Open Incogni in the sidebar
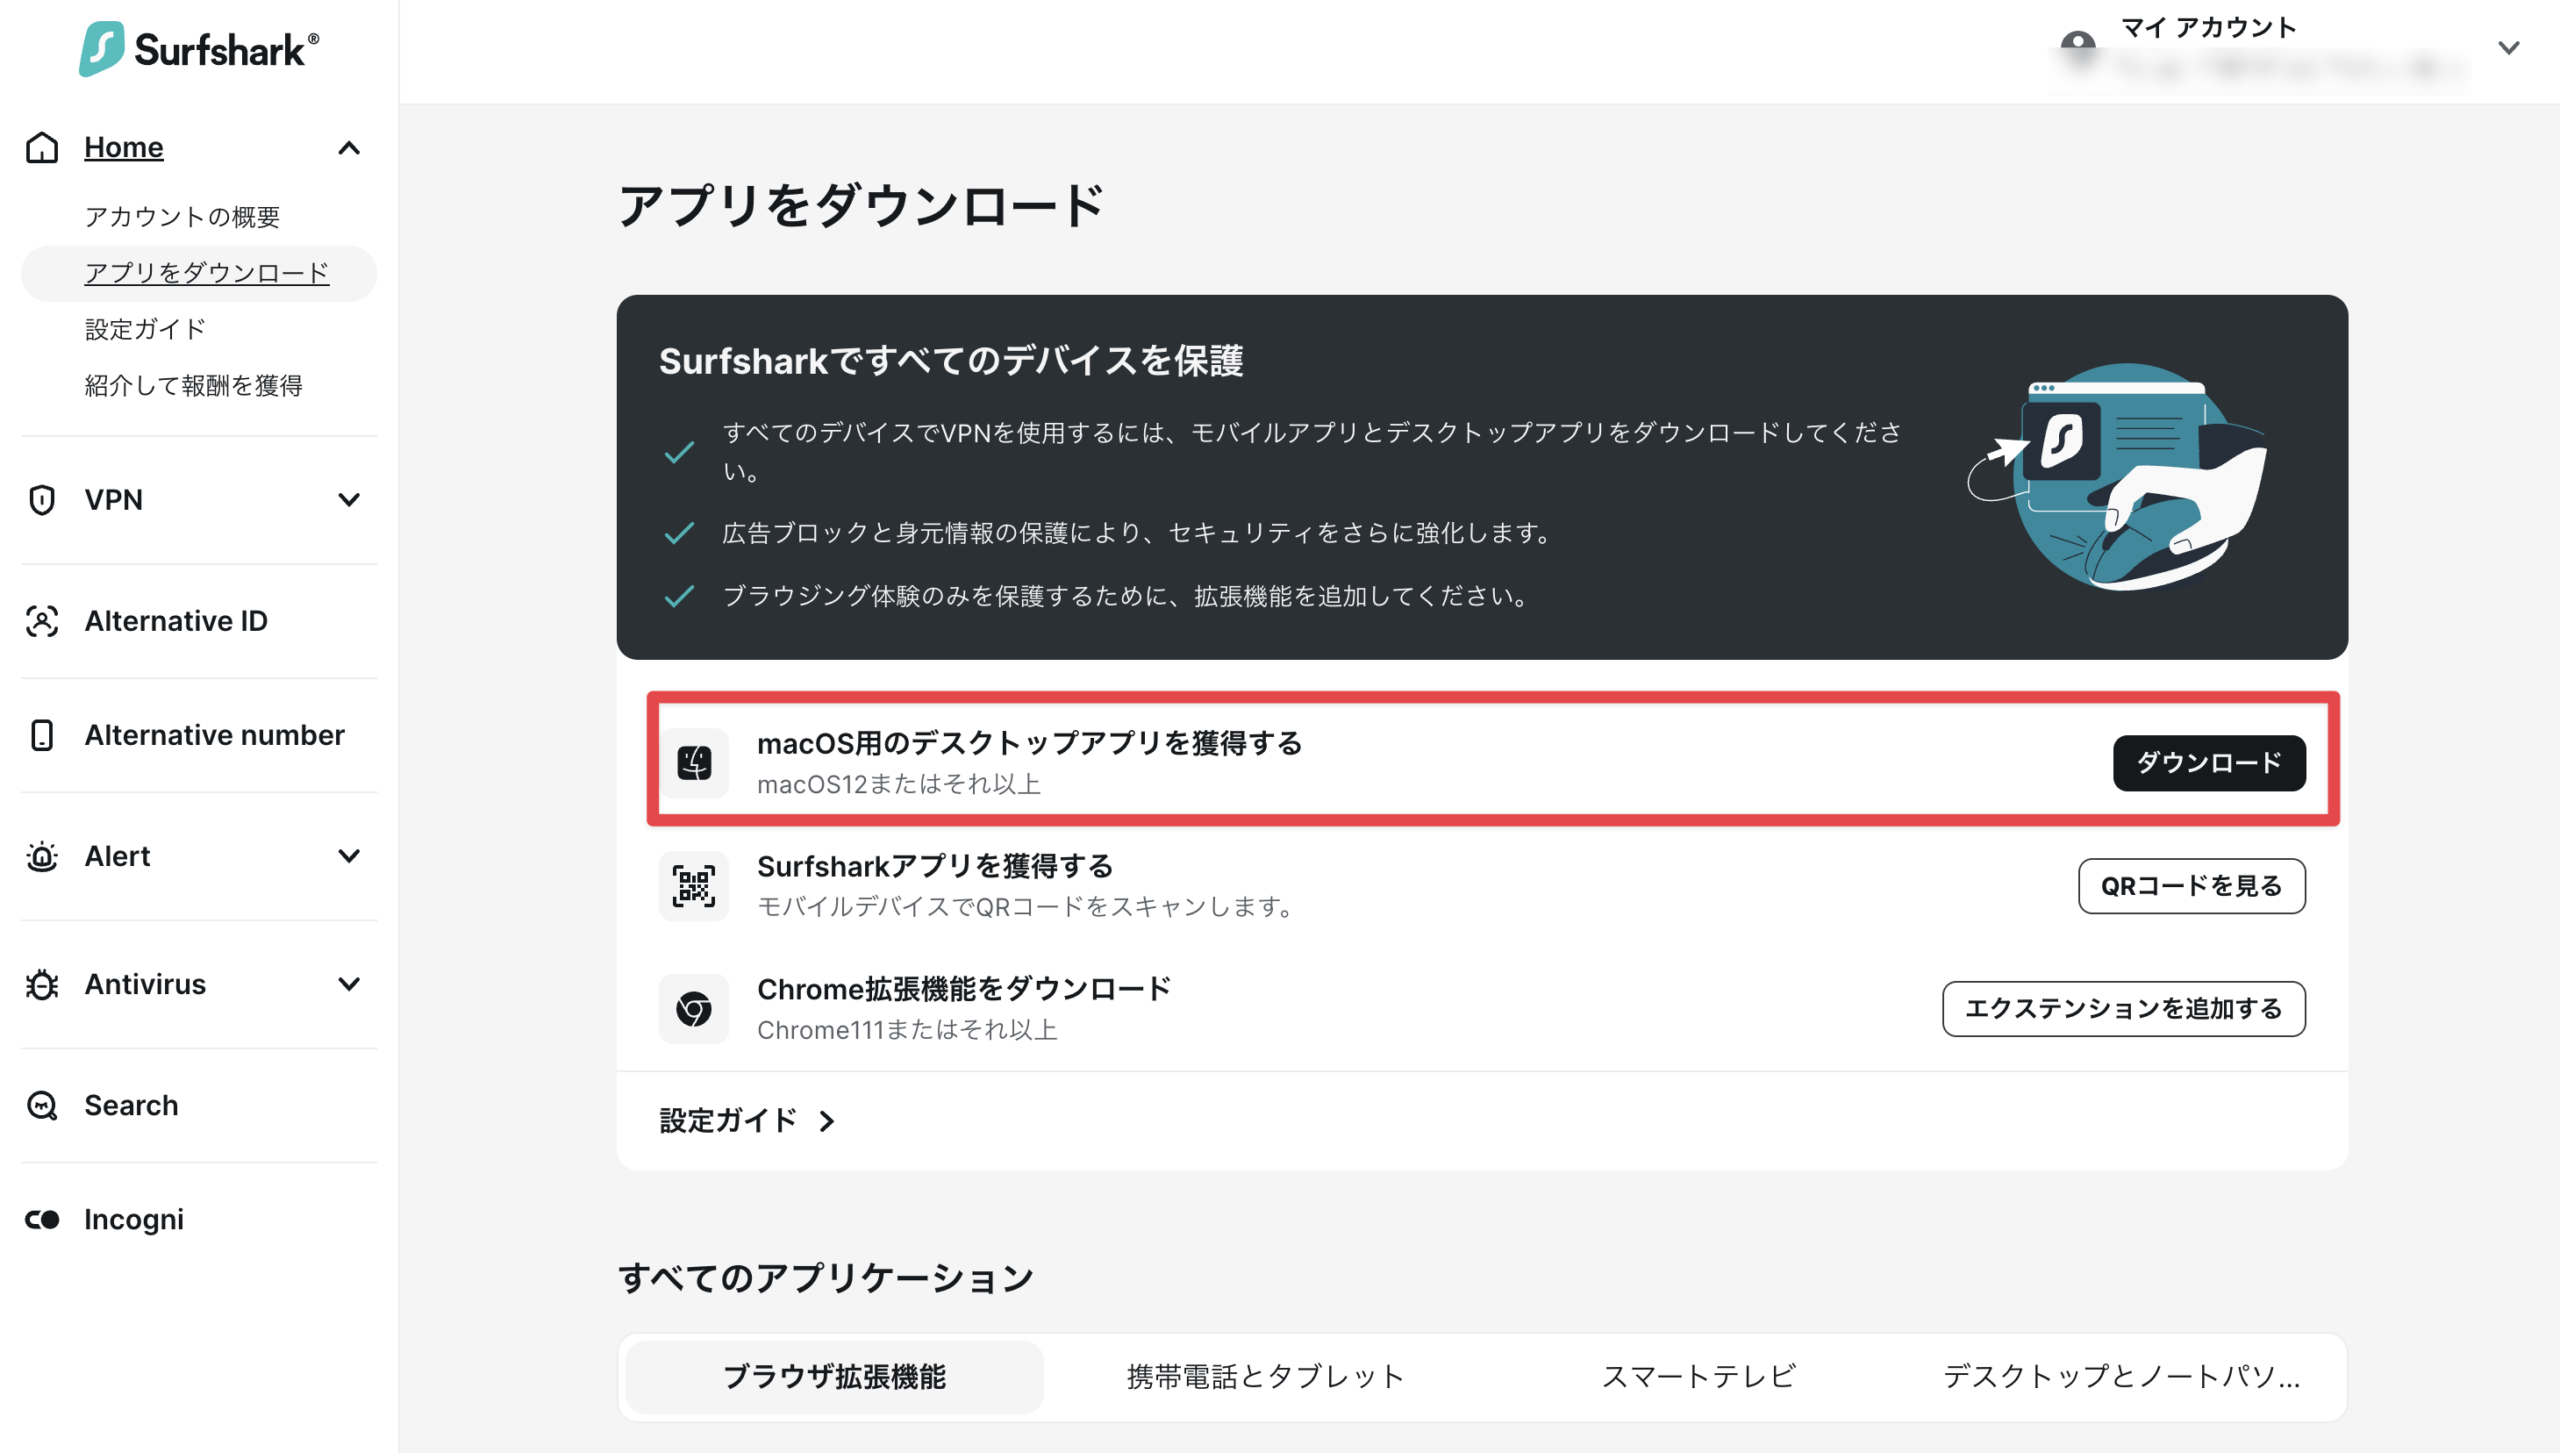The width and height of the screenshot is (2560, 1453). [x=135, y=1220]
